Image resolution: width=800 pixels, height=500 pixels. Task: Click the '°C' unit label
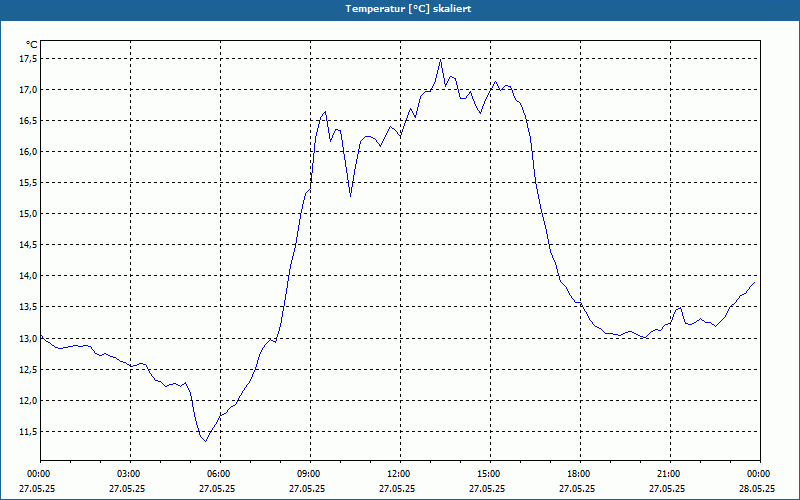(x=32, y=45)
